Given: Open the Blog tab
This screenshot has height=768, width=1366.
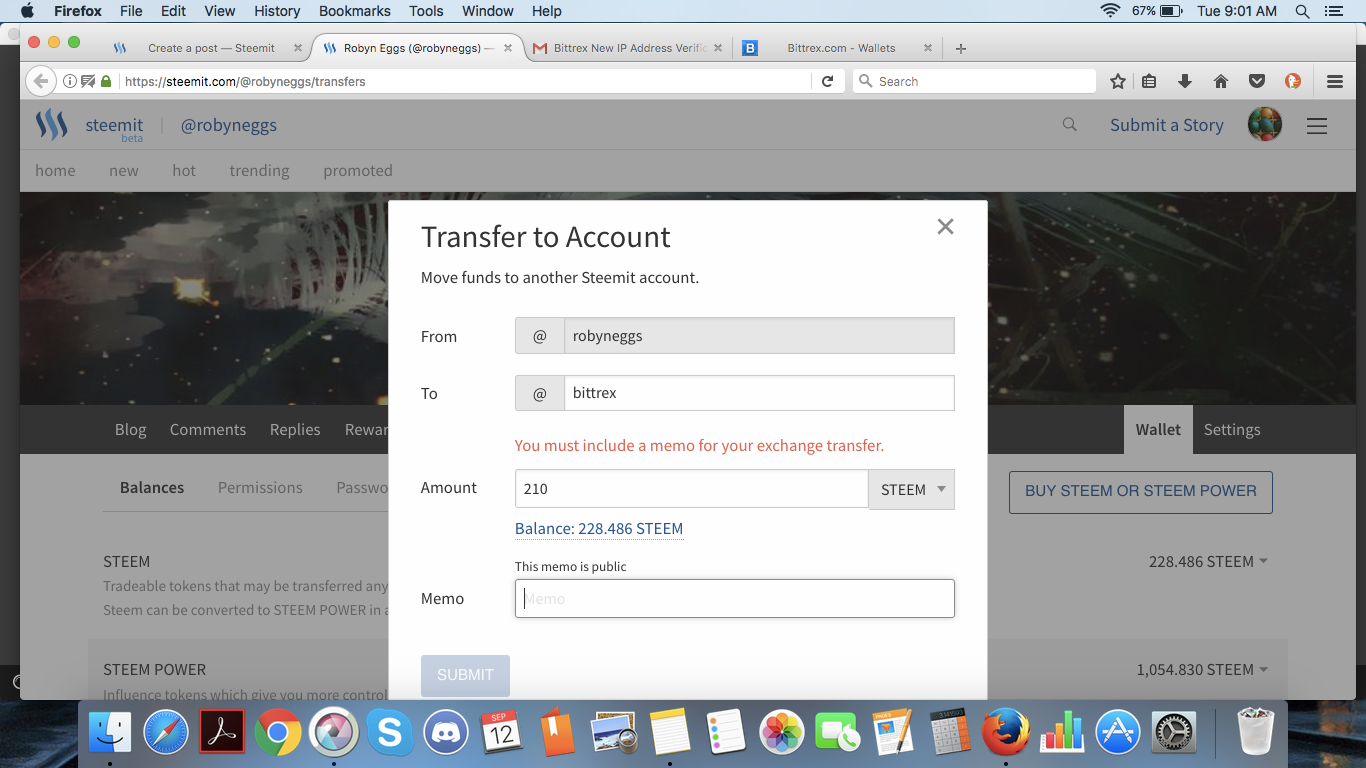Looking at the screenshot, I should tap(130, 429).
